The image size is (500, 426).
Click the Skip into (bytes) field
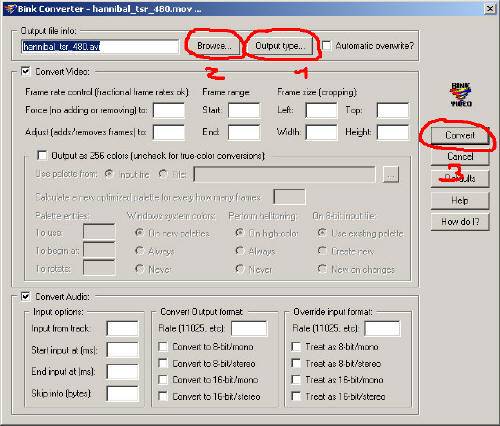122,393
